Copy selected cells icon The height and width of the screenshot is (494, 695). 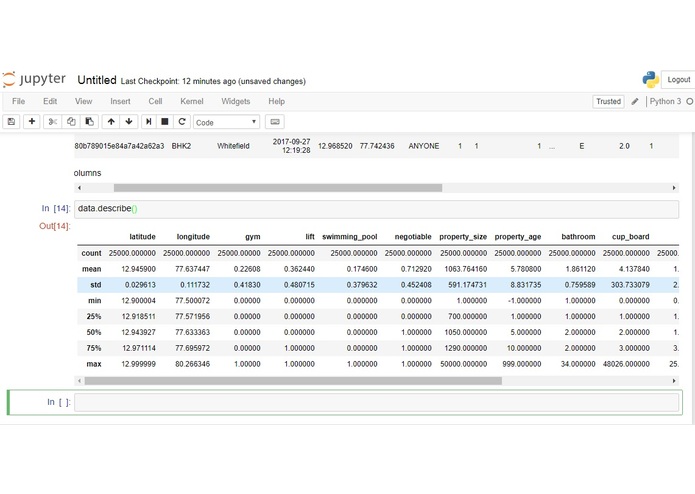coord(71,121)
